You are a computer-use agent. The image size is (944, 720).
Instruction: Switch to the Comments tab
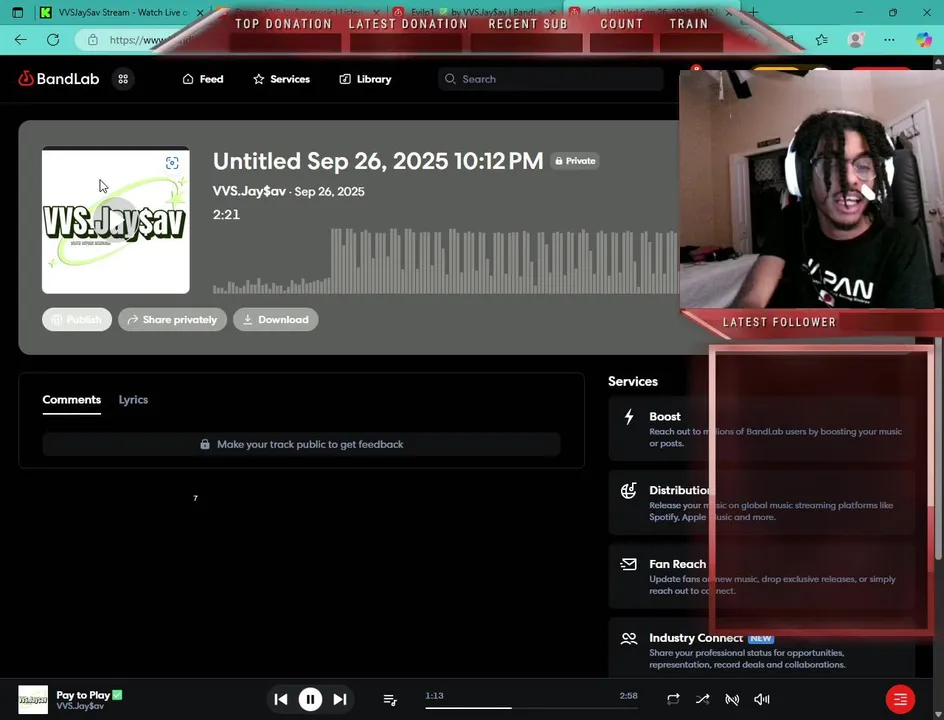72,400
